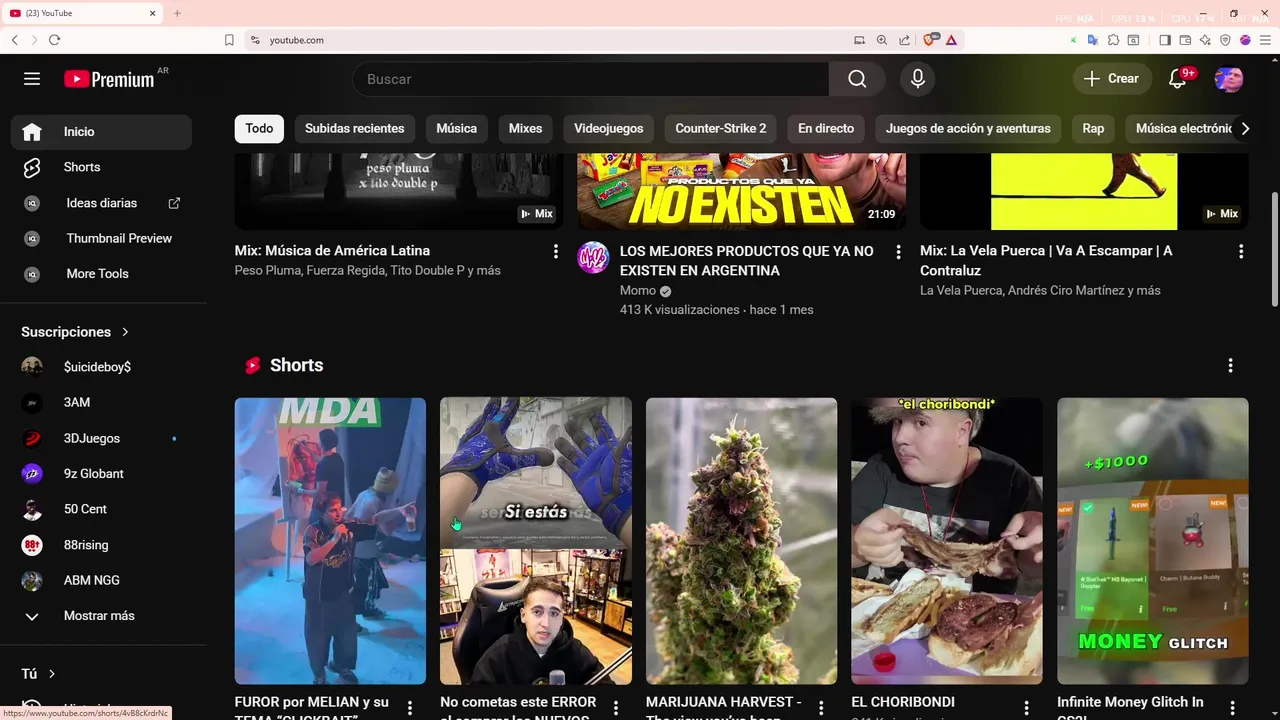Viewport: 1280px width, 720px height.
Task: Select the Videojuegos filter chip
Action: tap(609, 129)
